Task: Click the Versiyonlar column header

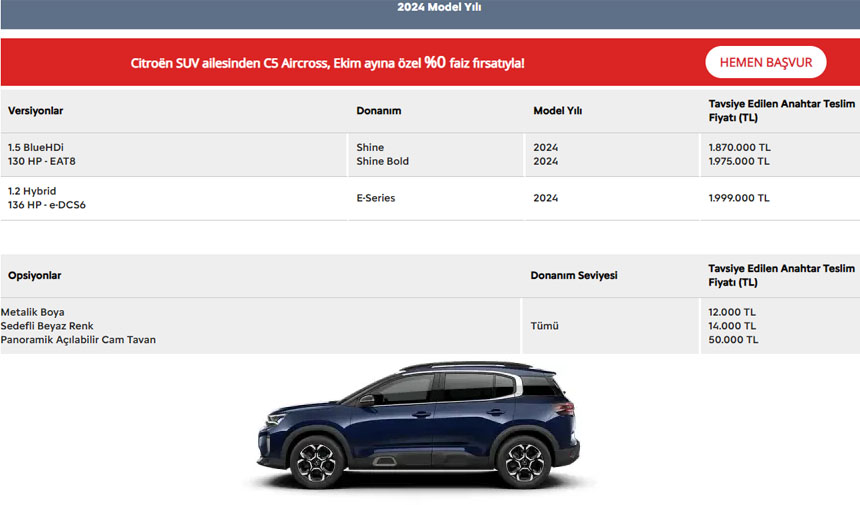Action: [35, 111]
